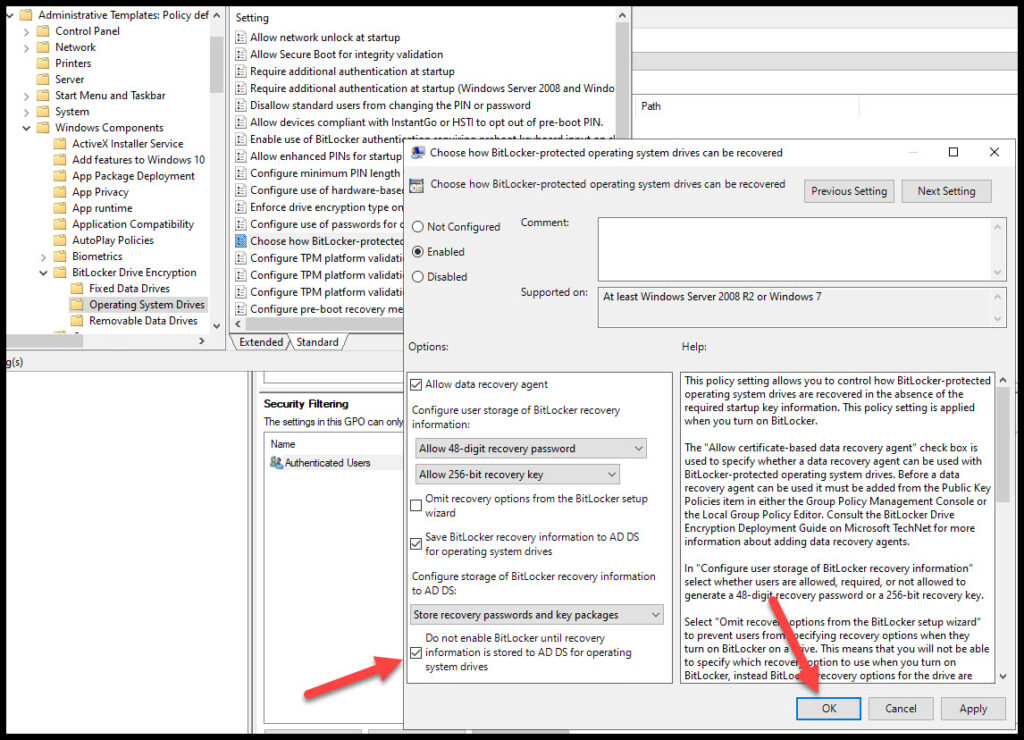Open the 48-digit recovery password dropdown

(531, 449)
